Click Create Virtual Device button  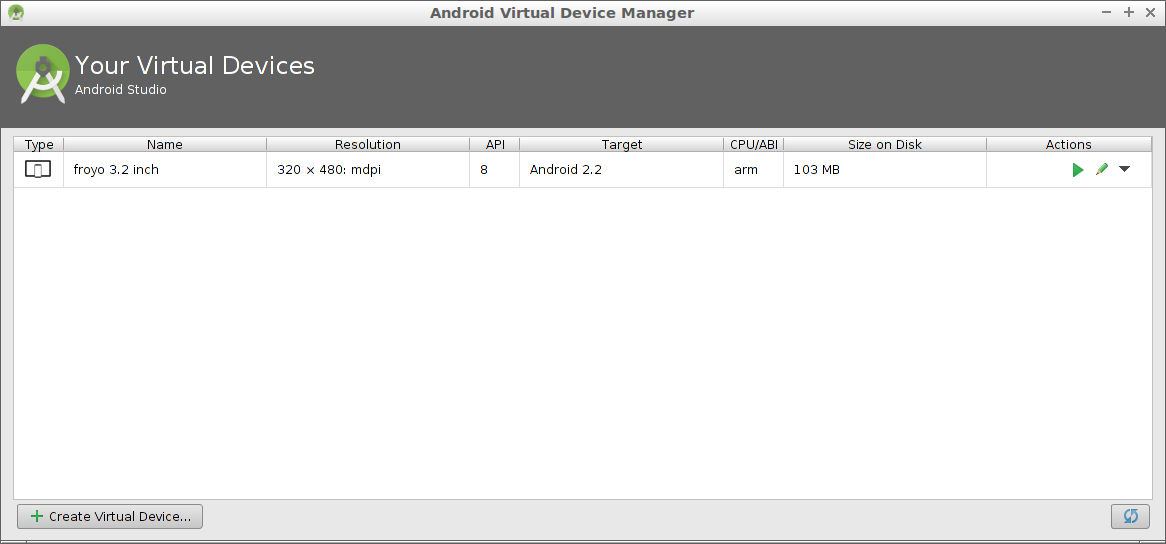pos(110,517)
